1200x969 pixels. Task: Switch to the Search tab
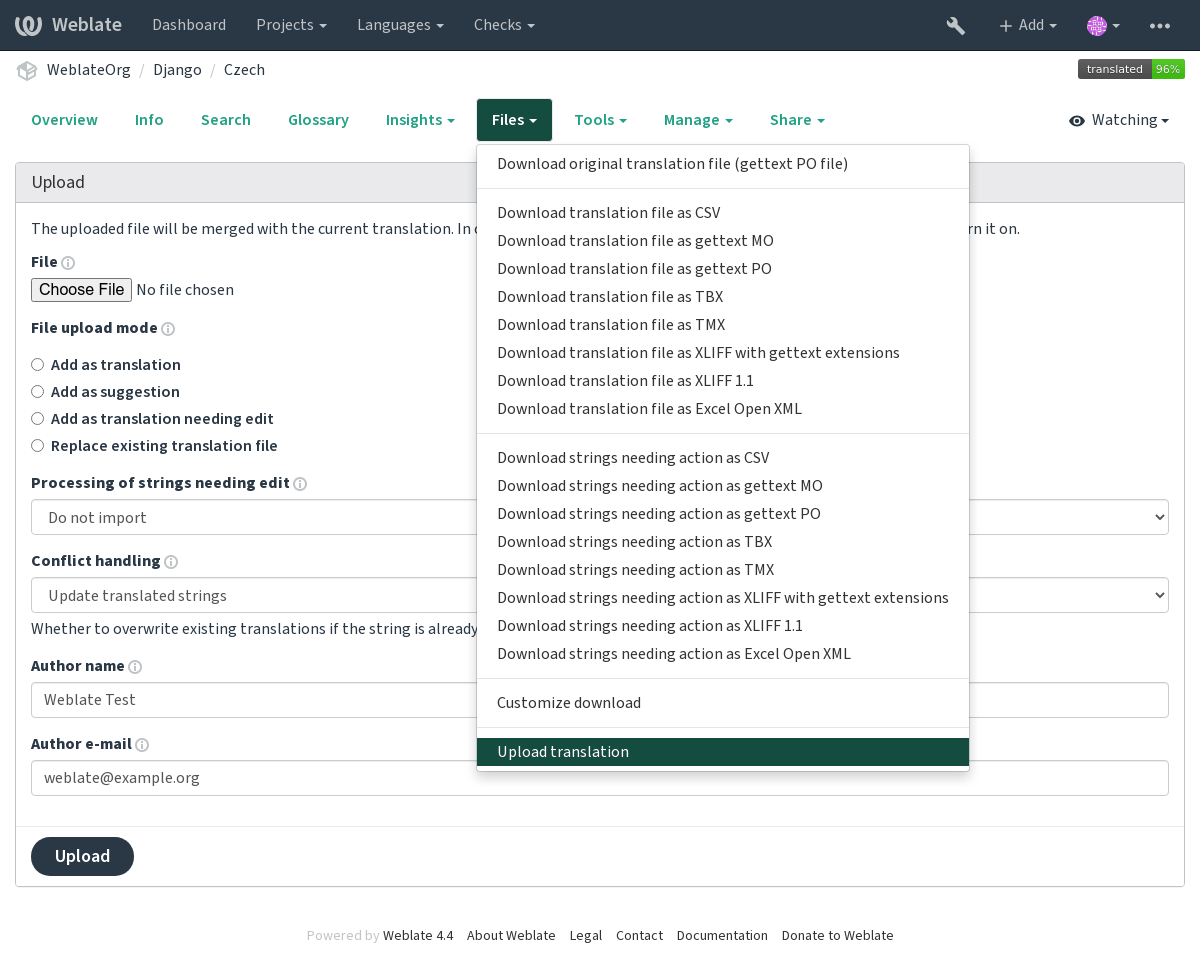coord(226,120)
